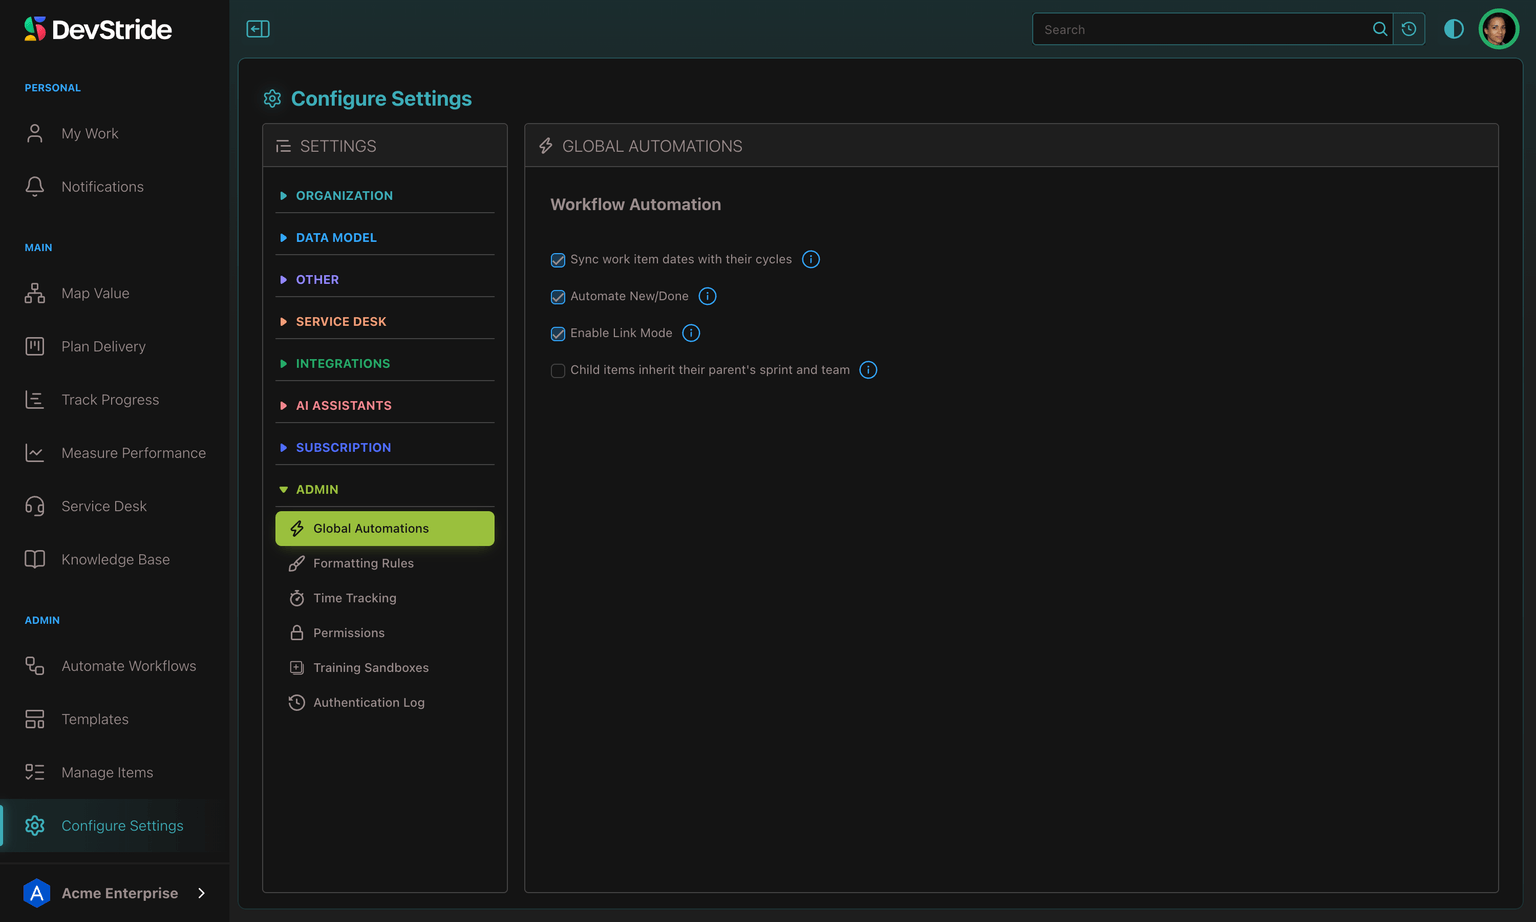
Task: Open Manage Items page
Action: coord(115,772)
